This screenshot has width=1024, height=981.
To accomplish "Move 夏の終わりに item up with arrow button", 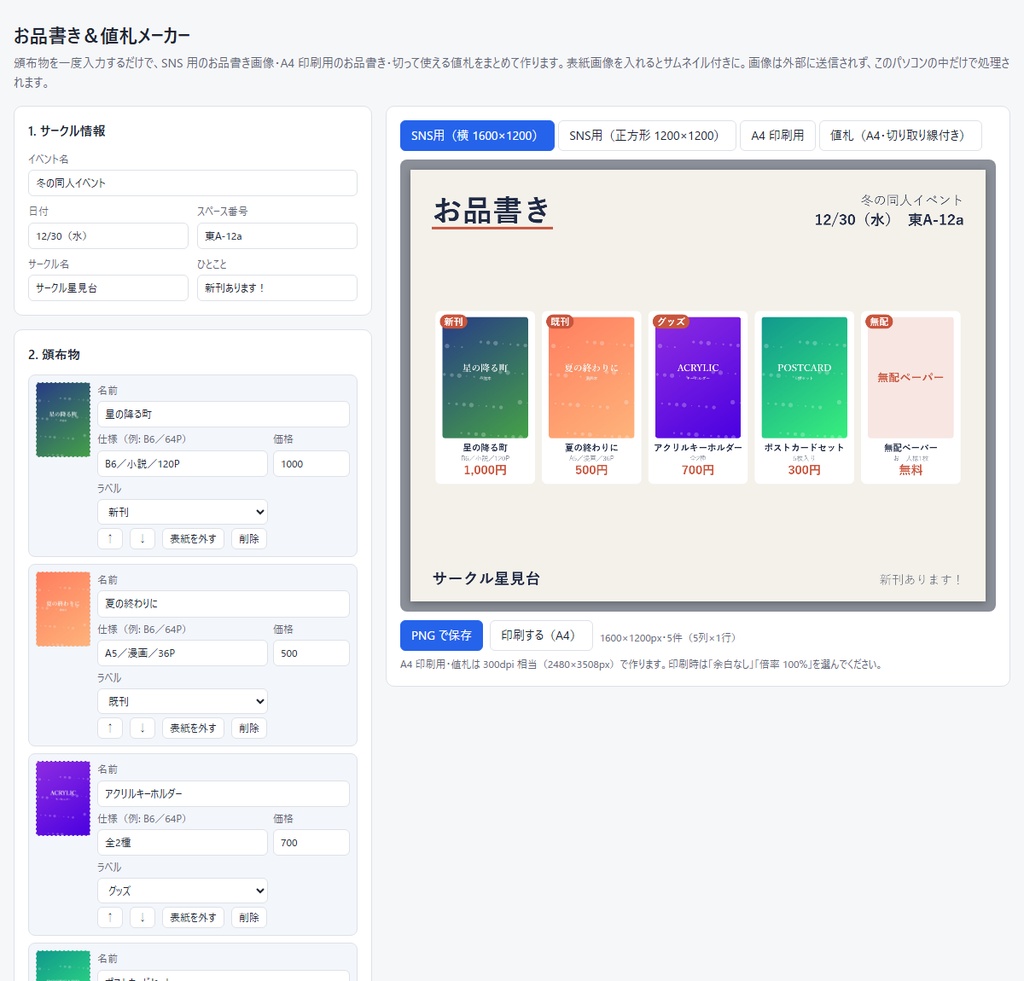I will pyautogui.click(x=110, y=728).
